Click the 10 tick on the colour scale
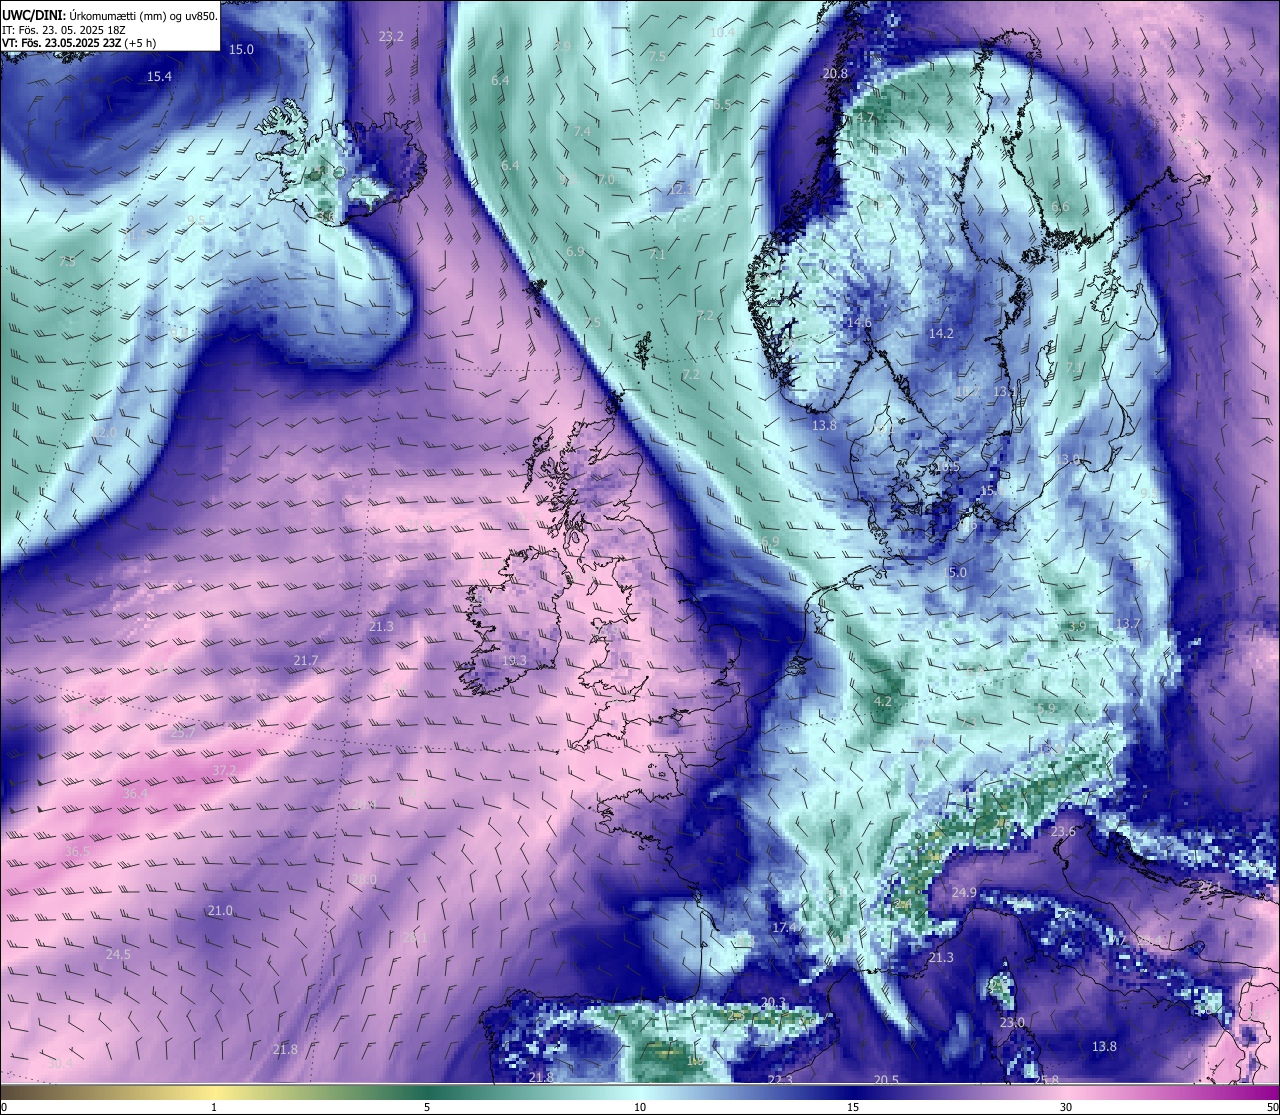The width and height of the screenshot is (1280, 1115). [x=640, y=1106]
